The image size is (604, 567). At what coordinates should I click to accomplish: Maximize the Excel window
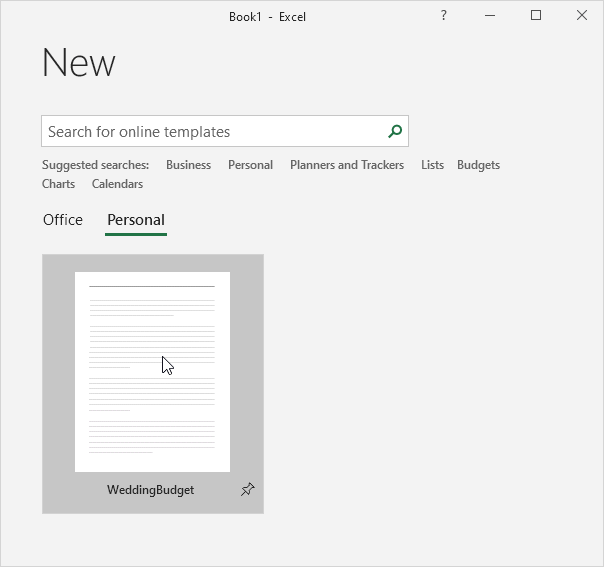click(536, 16)
